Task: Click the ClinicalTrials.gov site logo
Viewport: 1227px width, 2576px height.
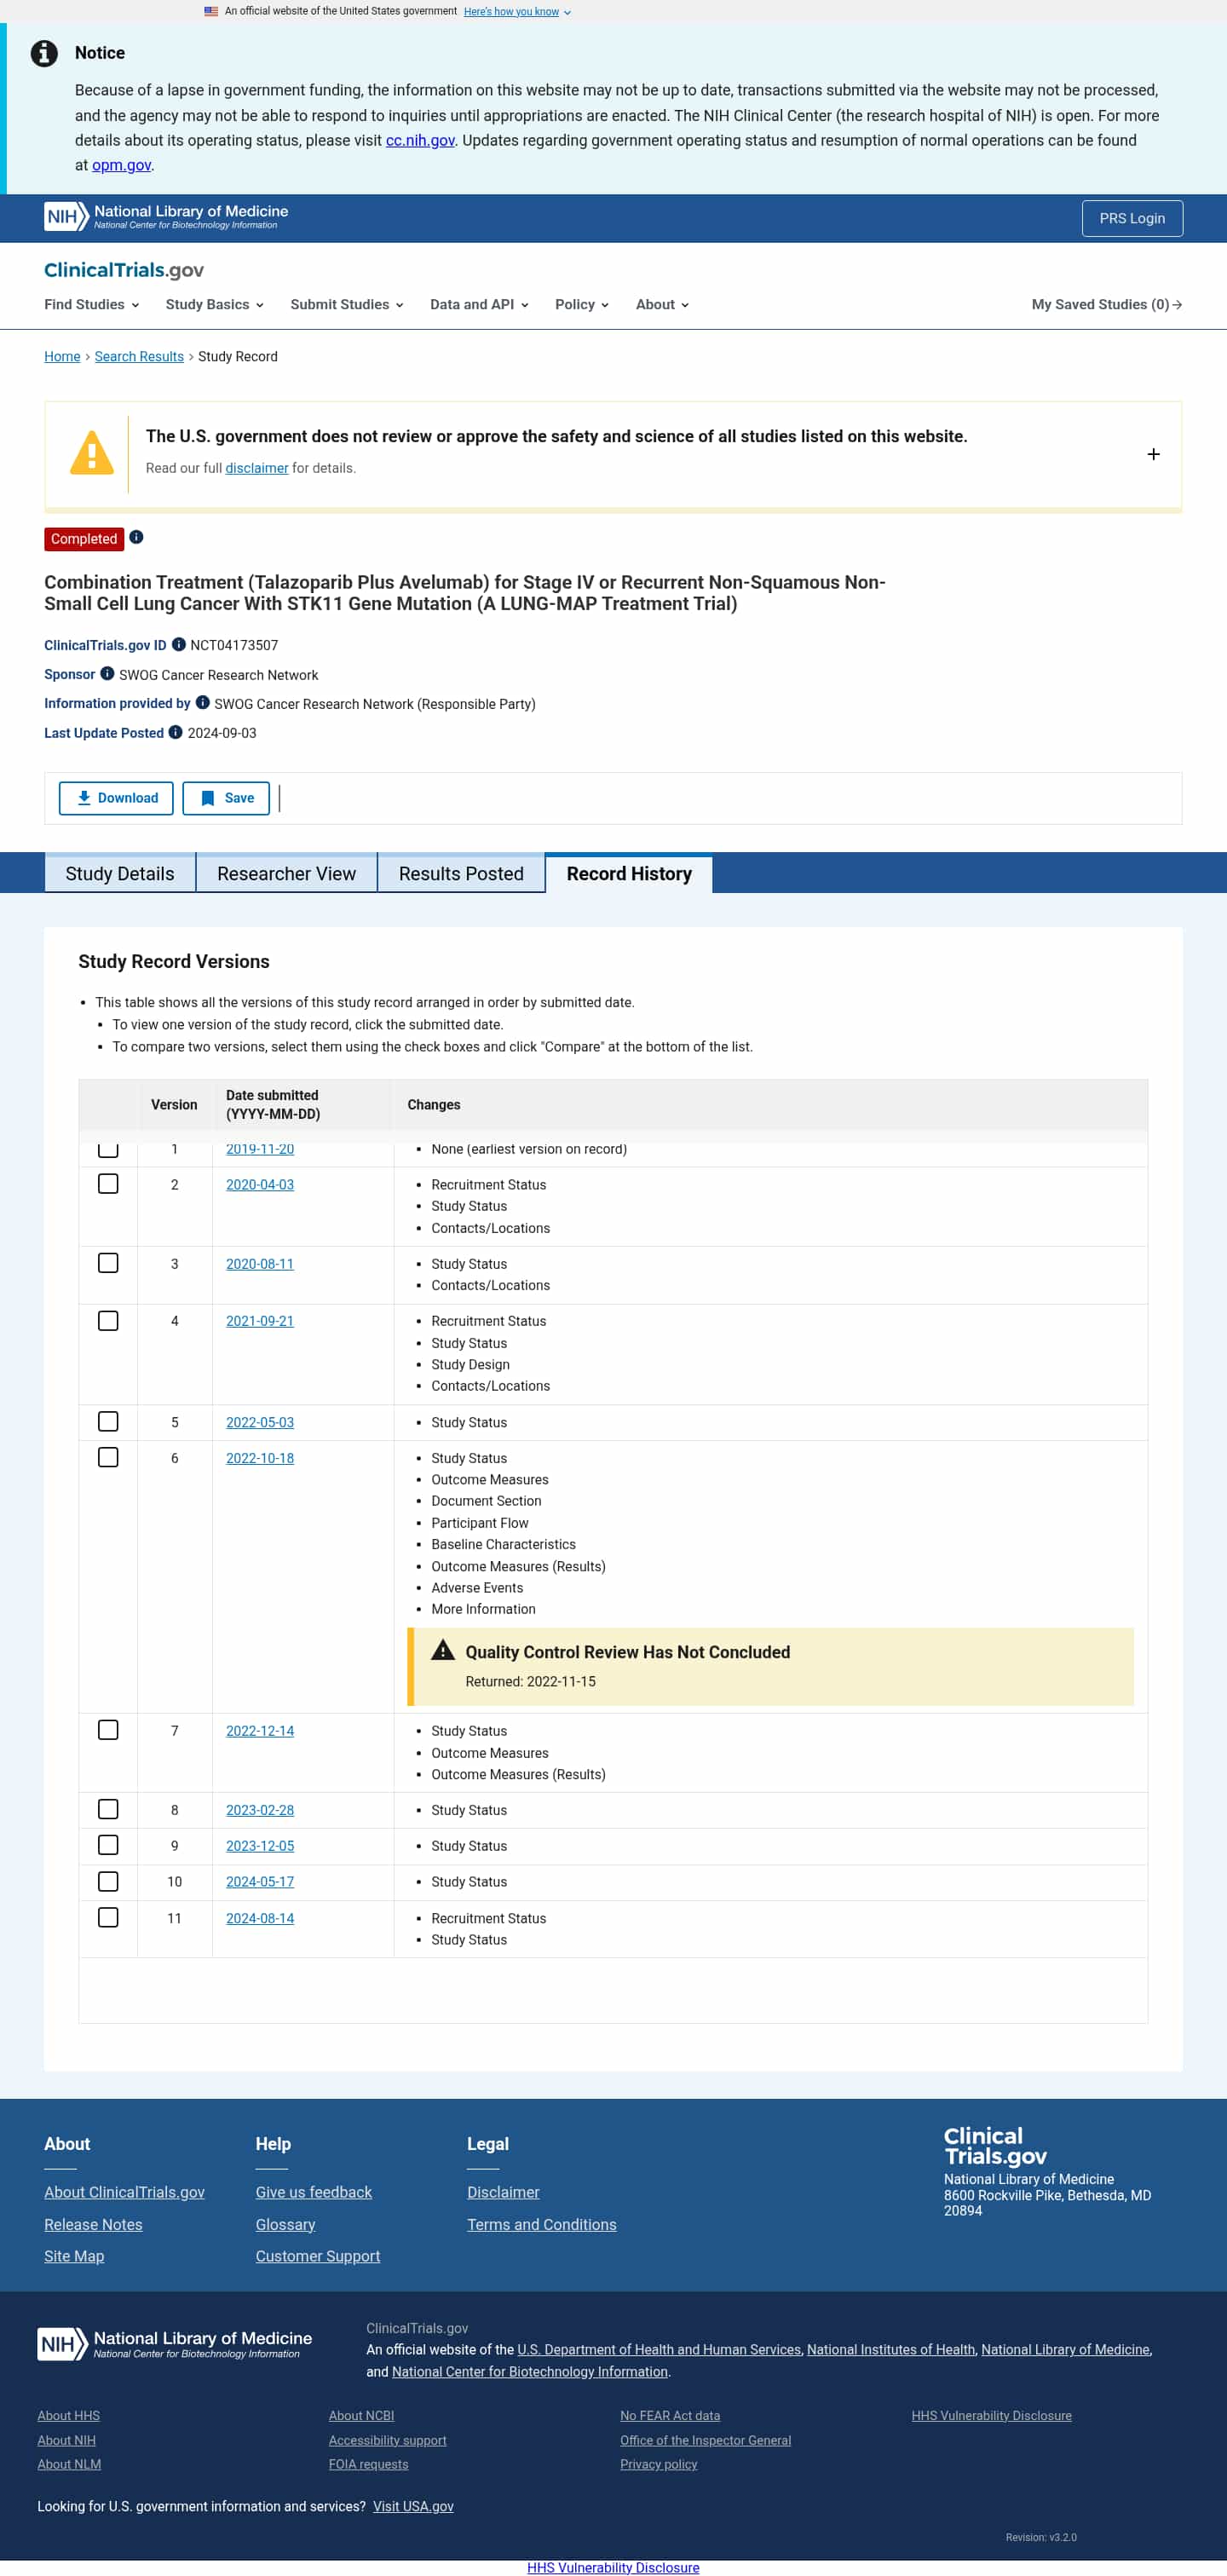Action: [x=124, y=270]
